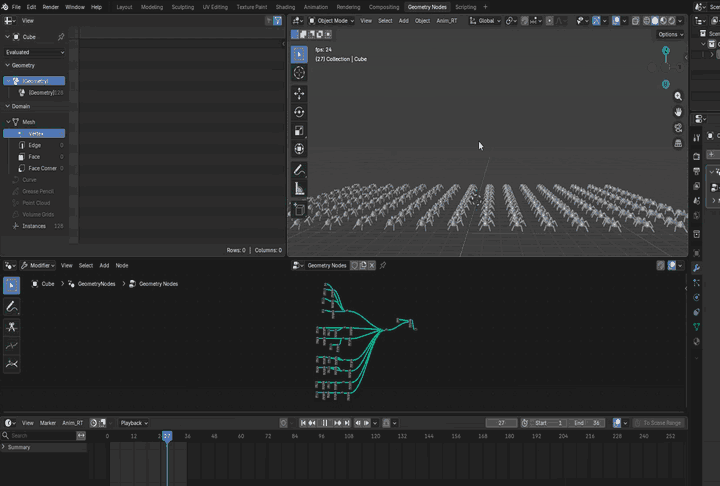The width and height of the screenshot is (720, 486).
Task: Click the zoom magnifier viewport gizmo
Action: tap(678, 96)
